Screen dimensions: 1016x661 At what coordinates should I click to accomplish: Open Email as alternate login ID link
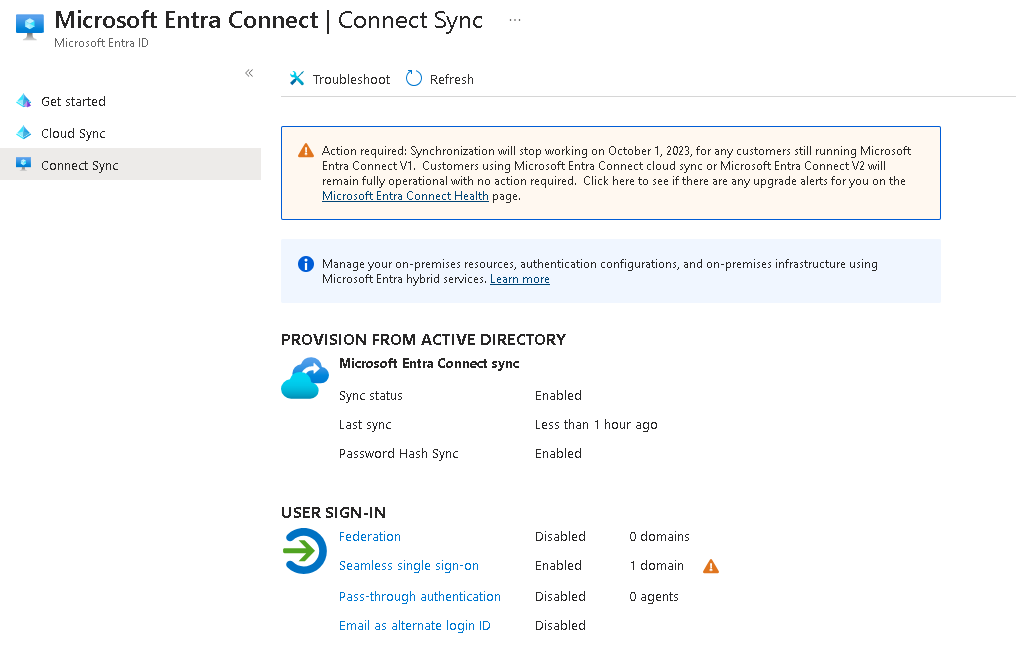pyautogui.click(x=415, y=625)
